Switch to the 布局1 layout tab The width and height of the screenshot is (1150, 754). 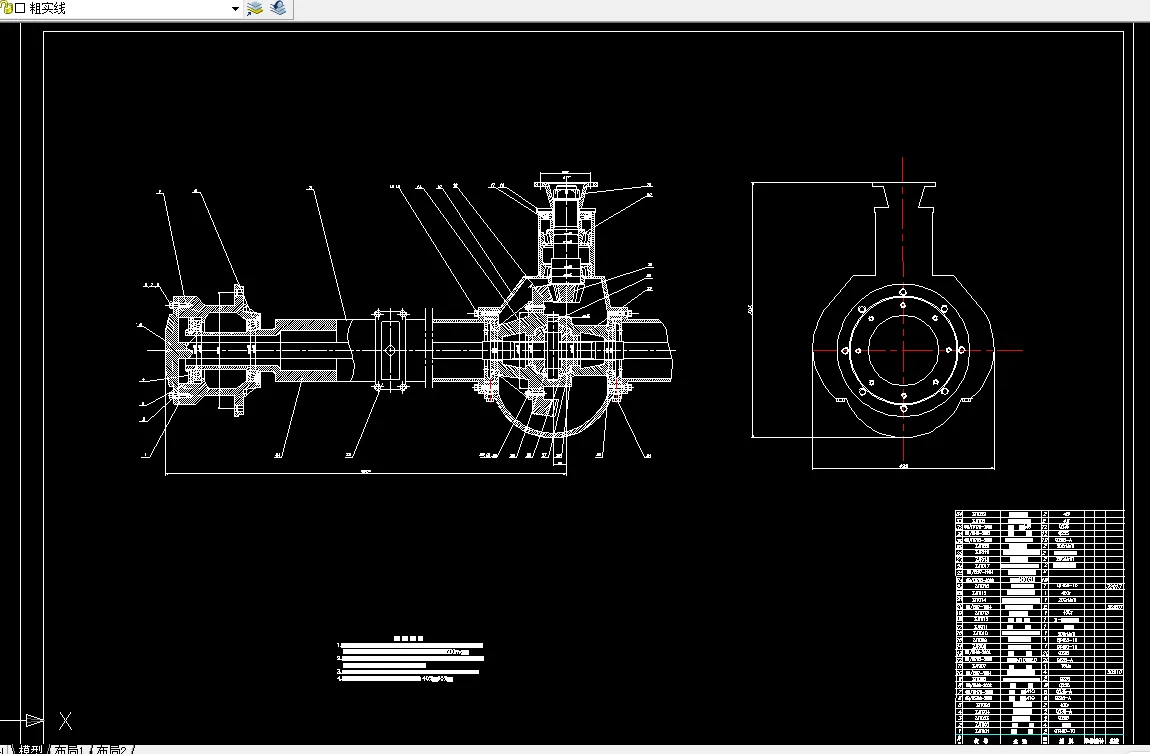coord(68,749)
